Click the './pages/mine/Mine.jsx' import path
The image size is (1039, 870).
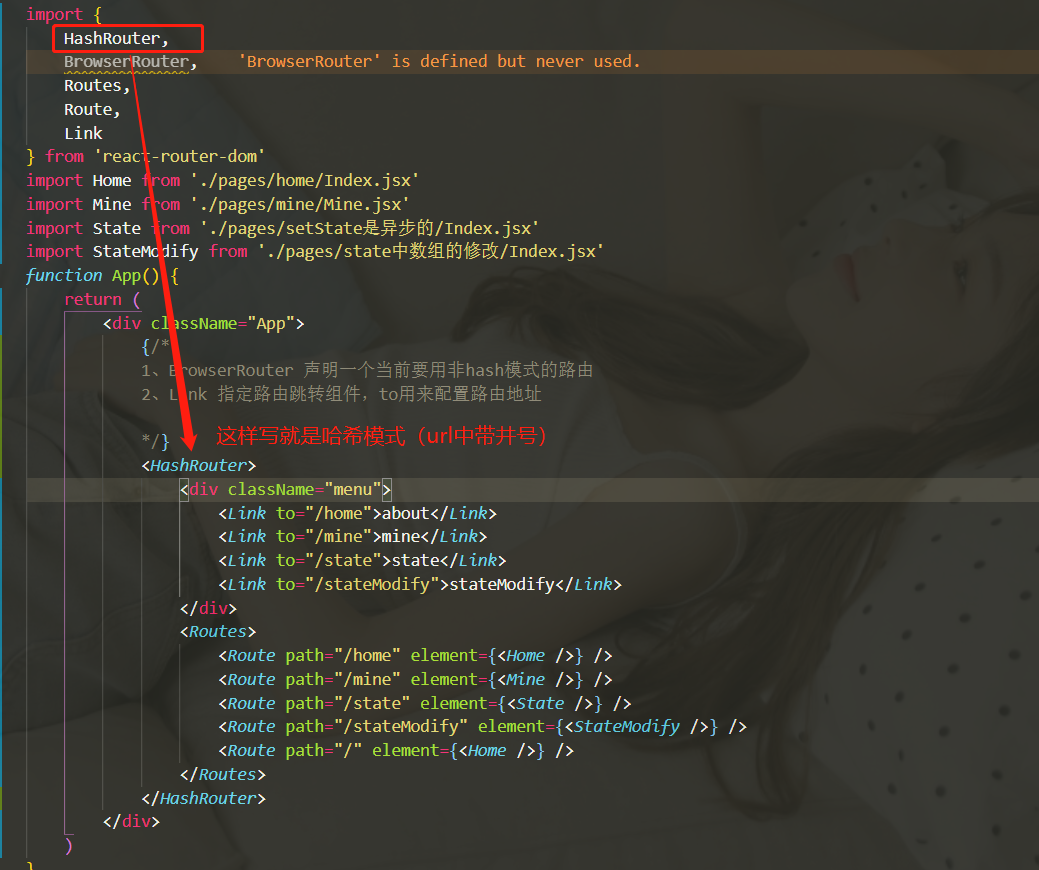[x=300, y=205]
